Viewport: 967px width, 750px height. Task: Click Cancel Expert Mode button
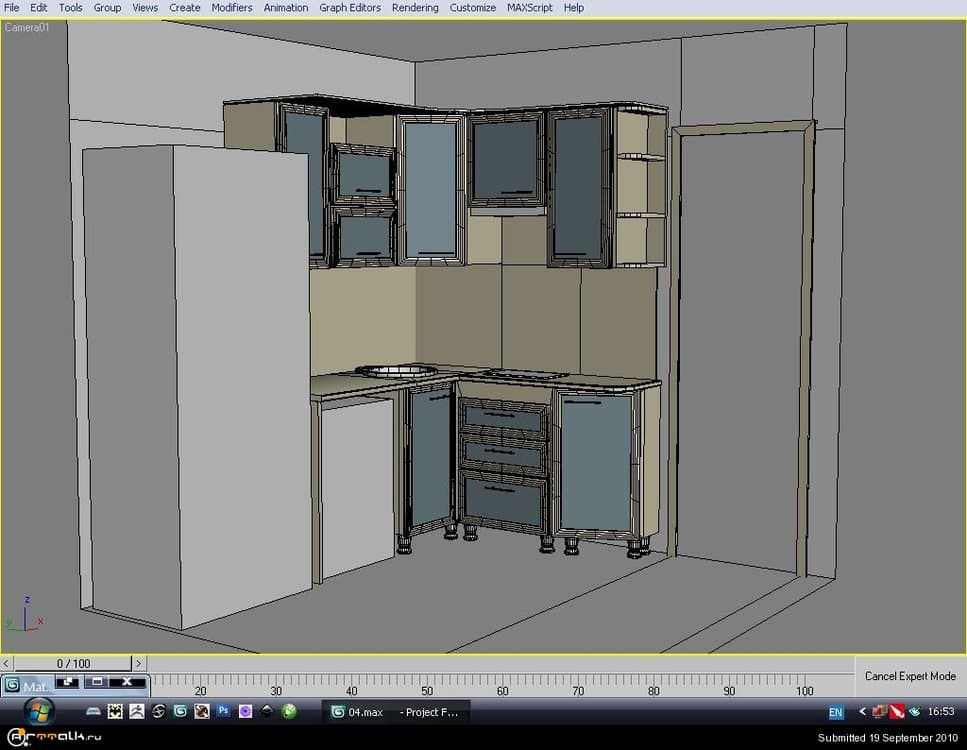[x=910, y=676]
